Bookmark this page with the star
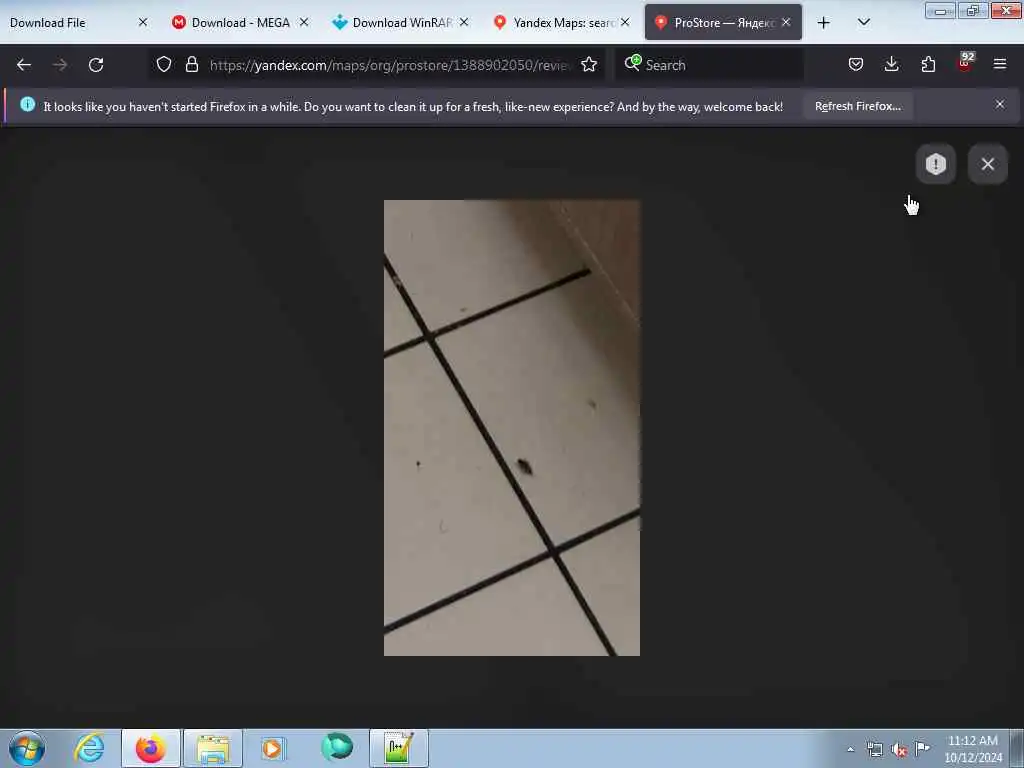This screenshot has height=768, width=1024. 589,64
